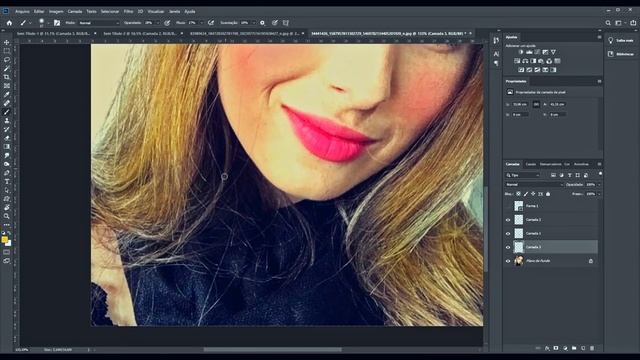This screenshot has width=640, height=360.
Task: Hide the Camada 1 layer
Action: 508,233
